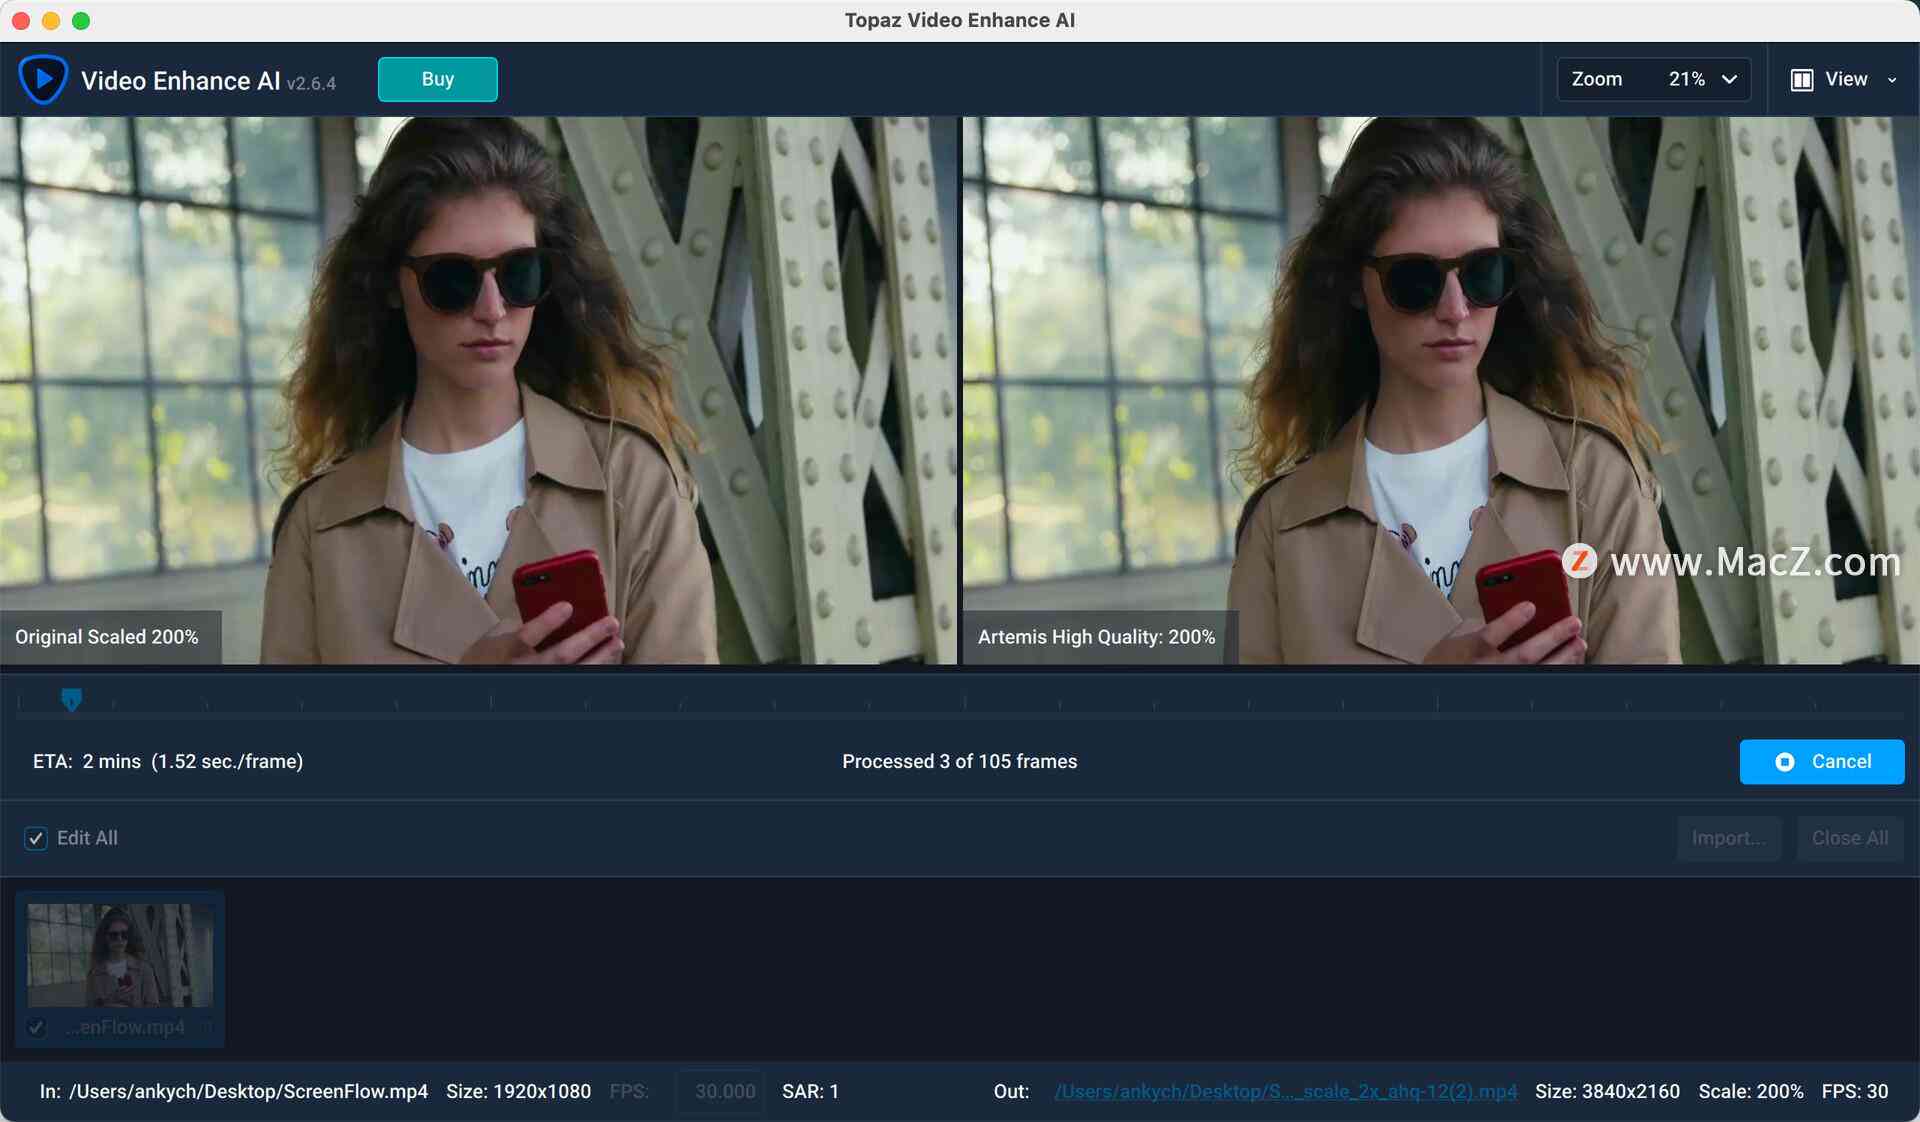Click the Import... button

pos(1729,838)
